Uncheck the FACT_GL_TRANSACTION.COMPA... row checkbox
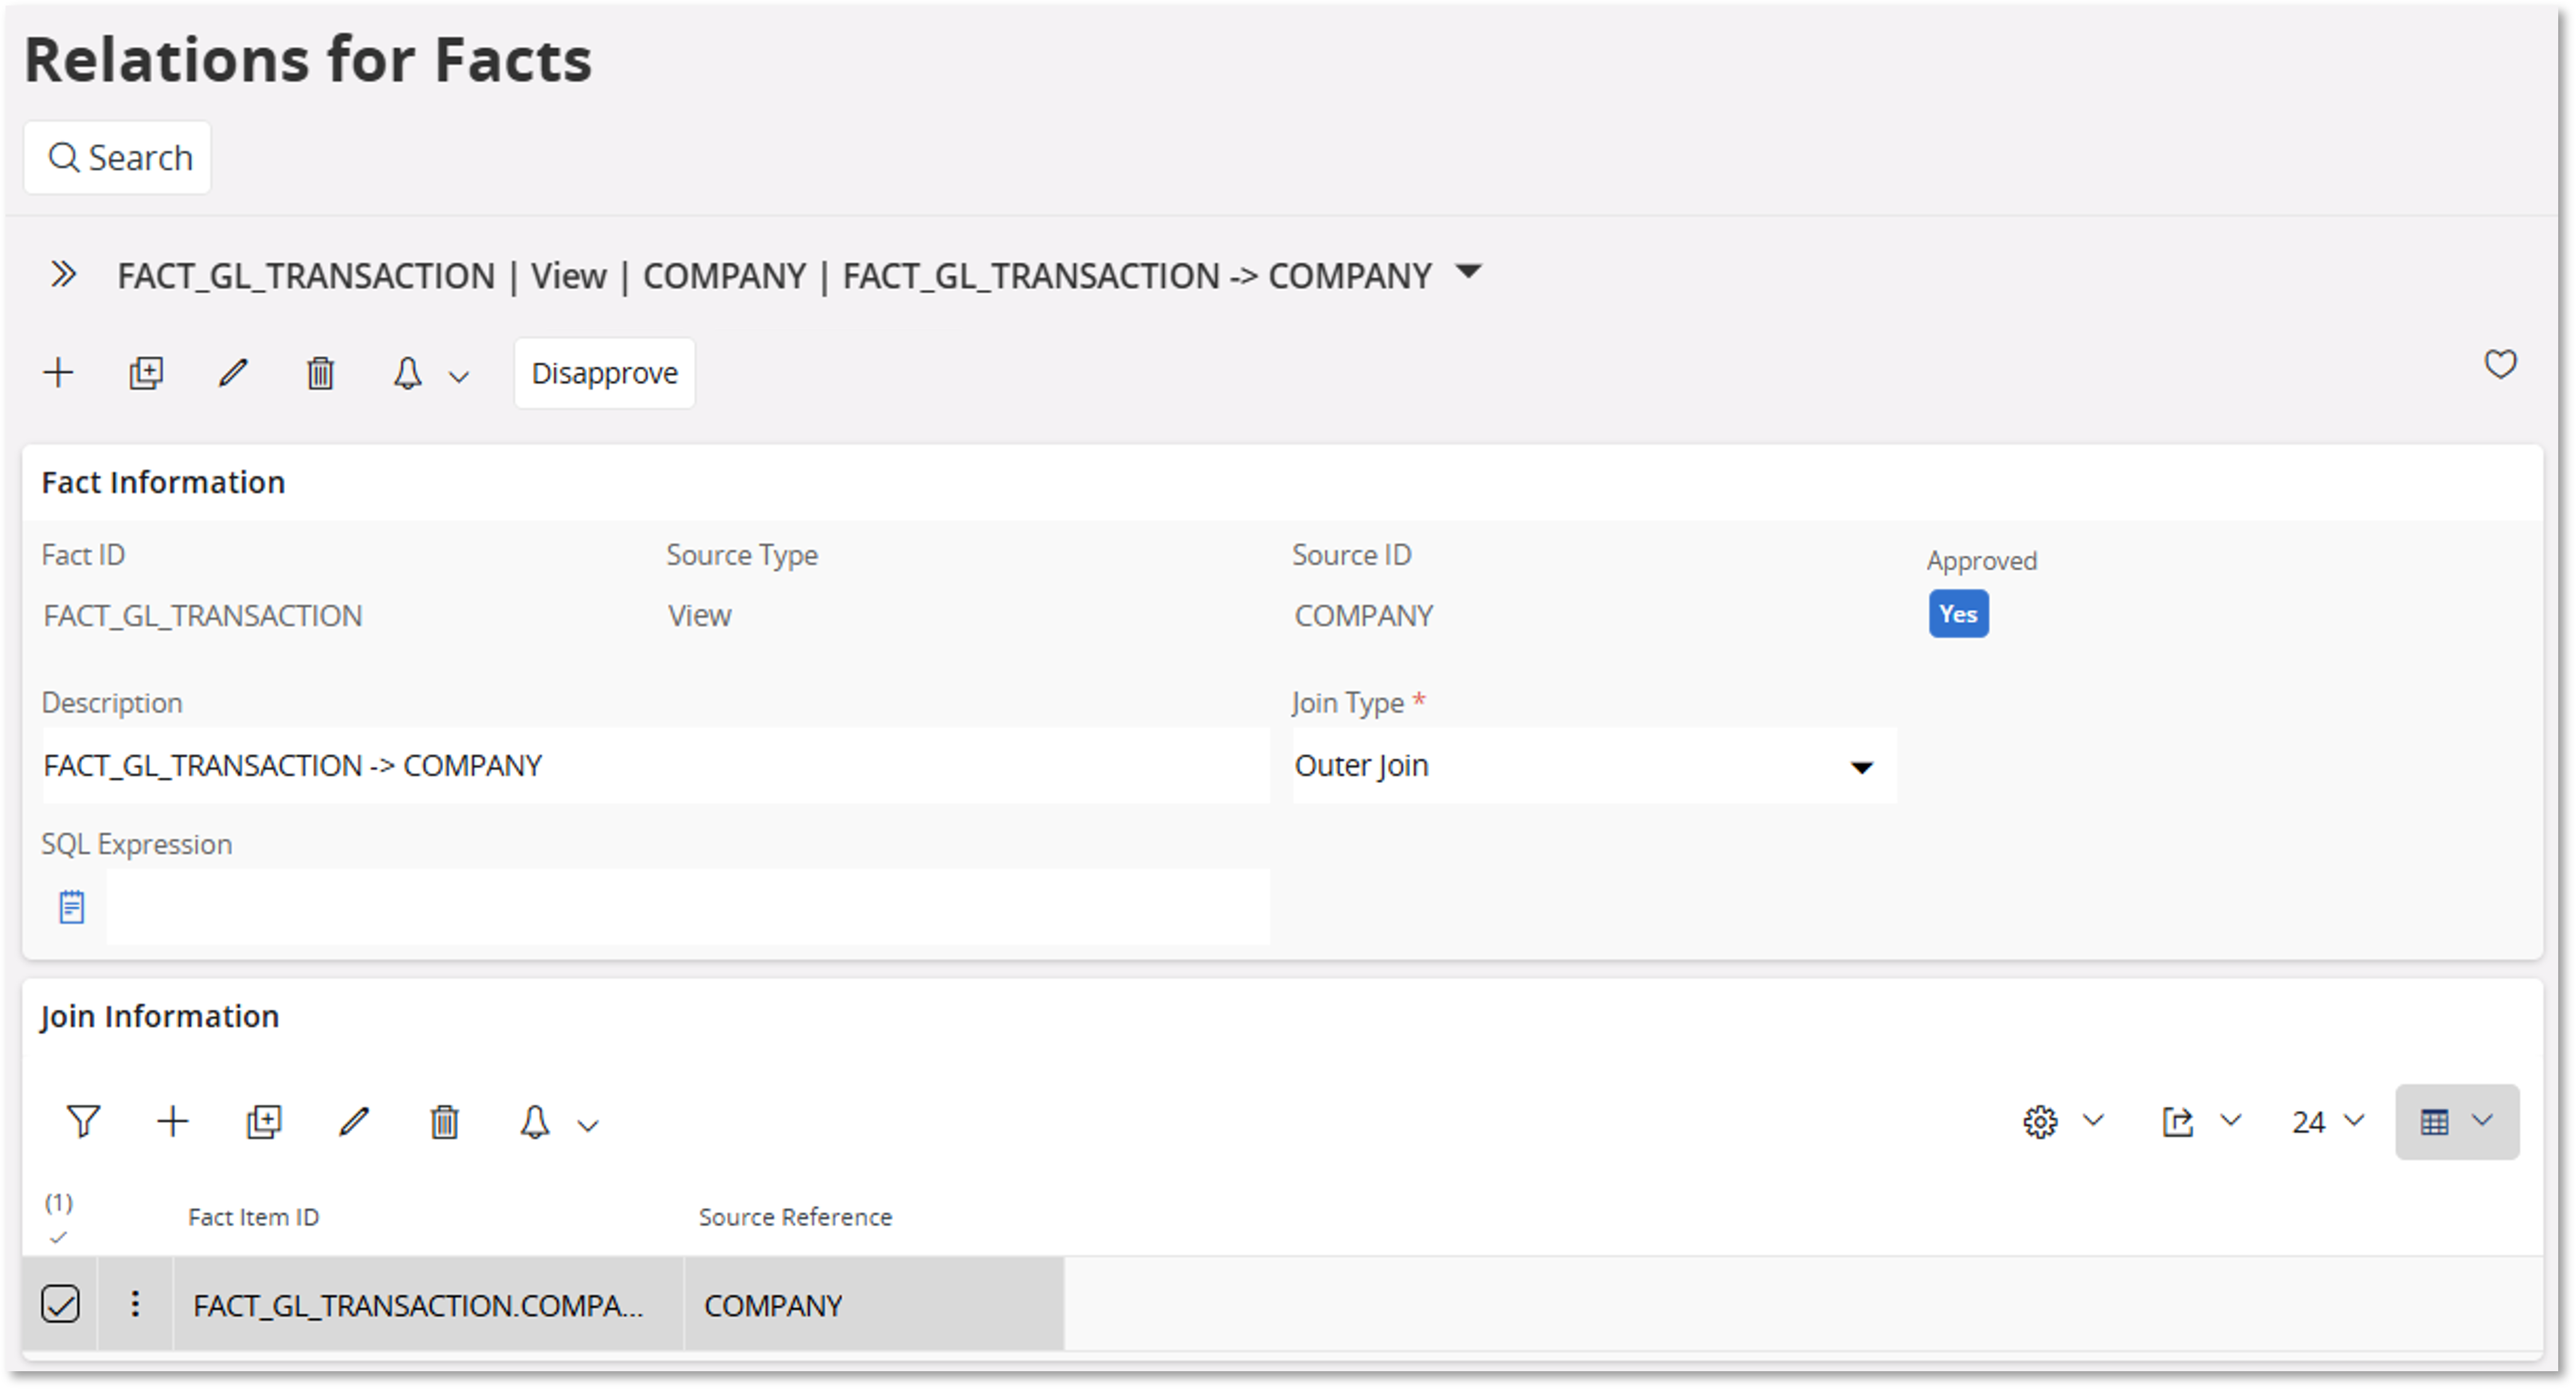This screenshot has width=2576, height=1389. click(60, 1304)
